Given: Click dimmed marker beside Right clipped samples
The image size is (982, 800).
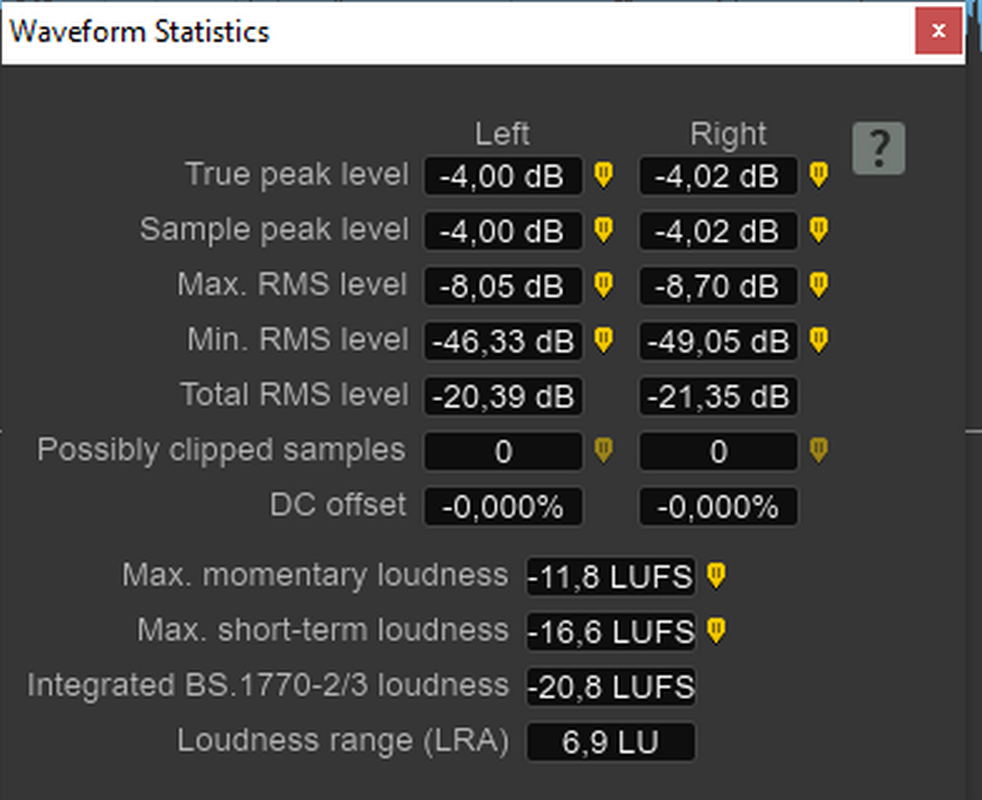Looking at the screenshot, I should coord(819,450).
